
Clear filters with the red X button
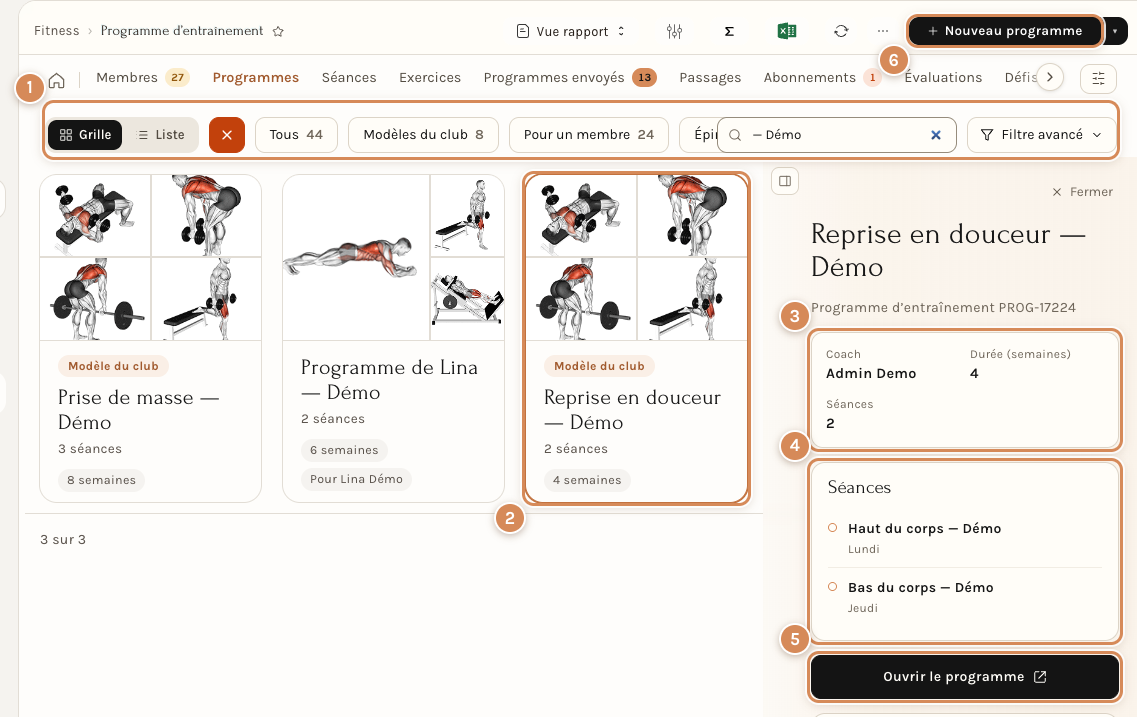tap(227, 135)
